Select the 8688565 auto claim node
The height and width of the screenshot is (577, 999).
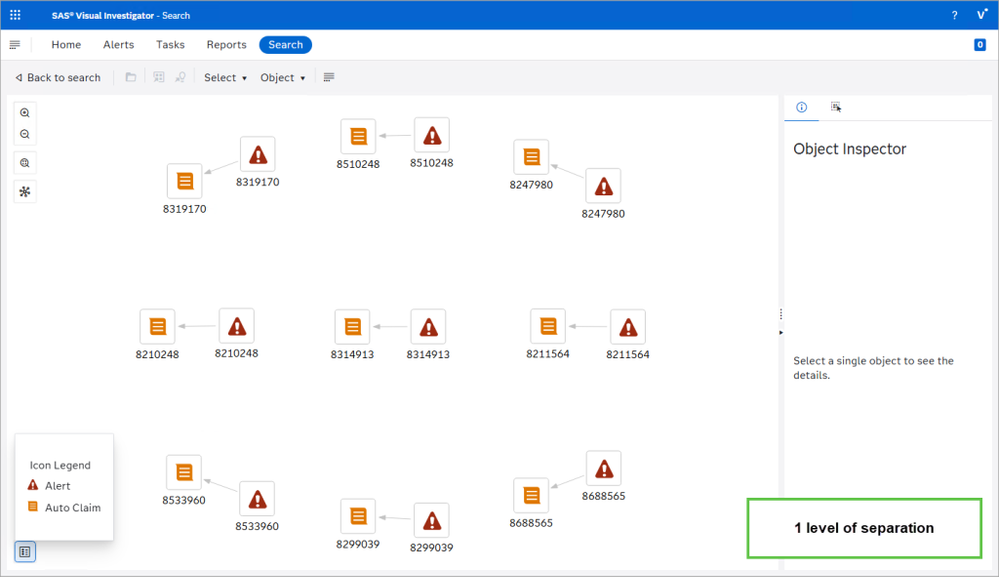pos(531,495)
